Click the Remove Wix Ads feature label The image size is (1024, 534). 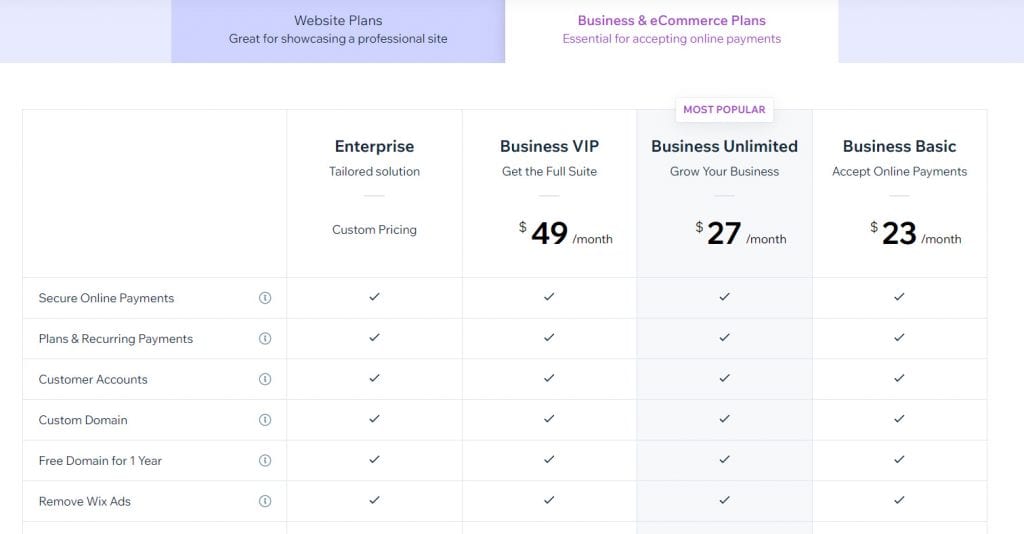[84, 501]
